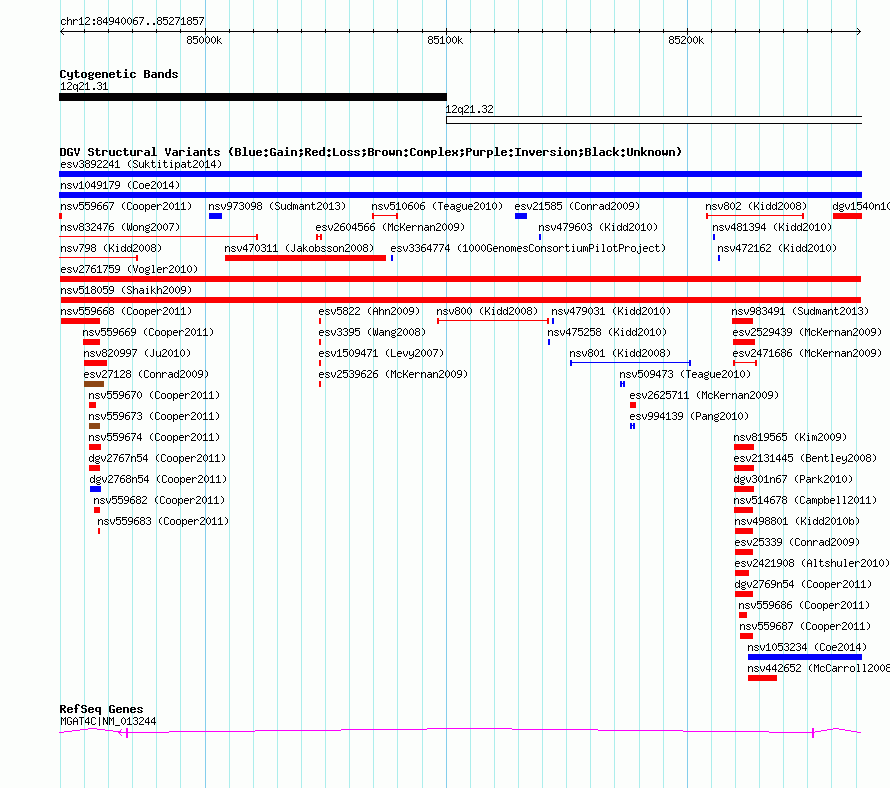The width and height of the screenshot is (890, 788).
Task: Select the esv27128 (Conrad2009) label
Action: click(146, 374)
